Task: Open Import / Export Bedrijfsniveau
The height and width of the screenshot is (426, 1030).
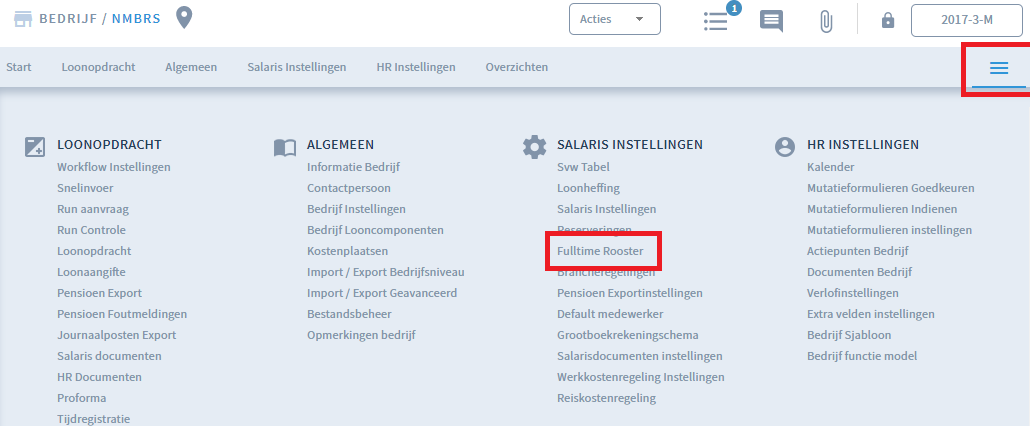Action: click(386, 272)
